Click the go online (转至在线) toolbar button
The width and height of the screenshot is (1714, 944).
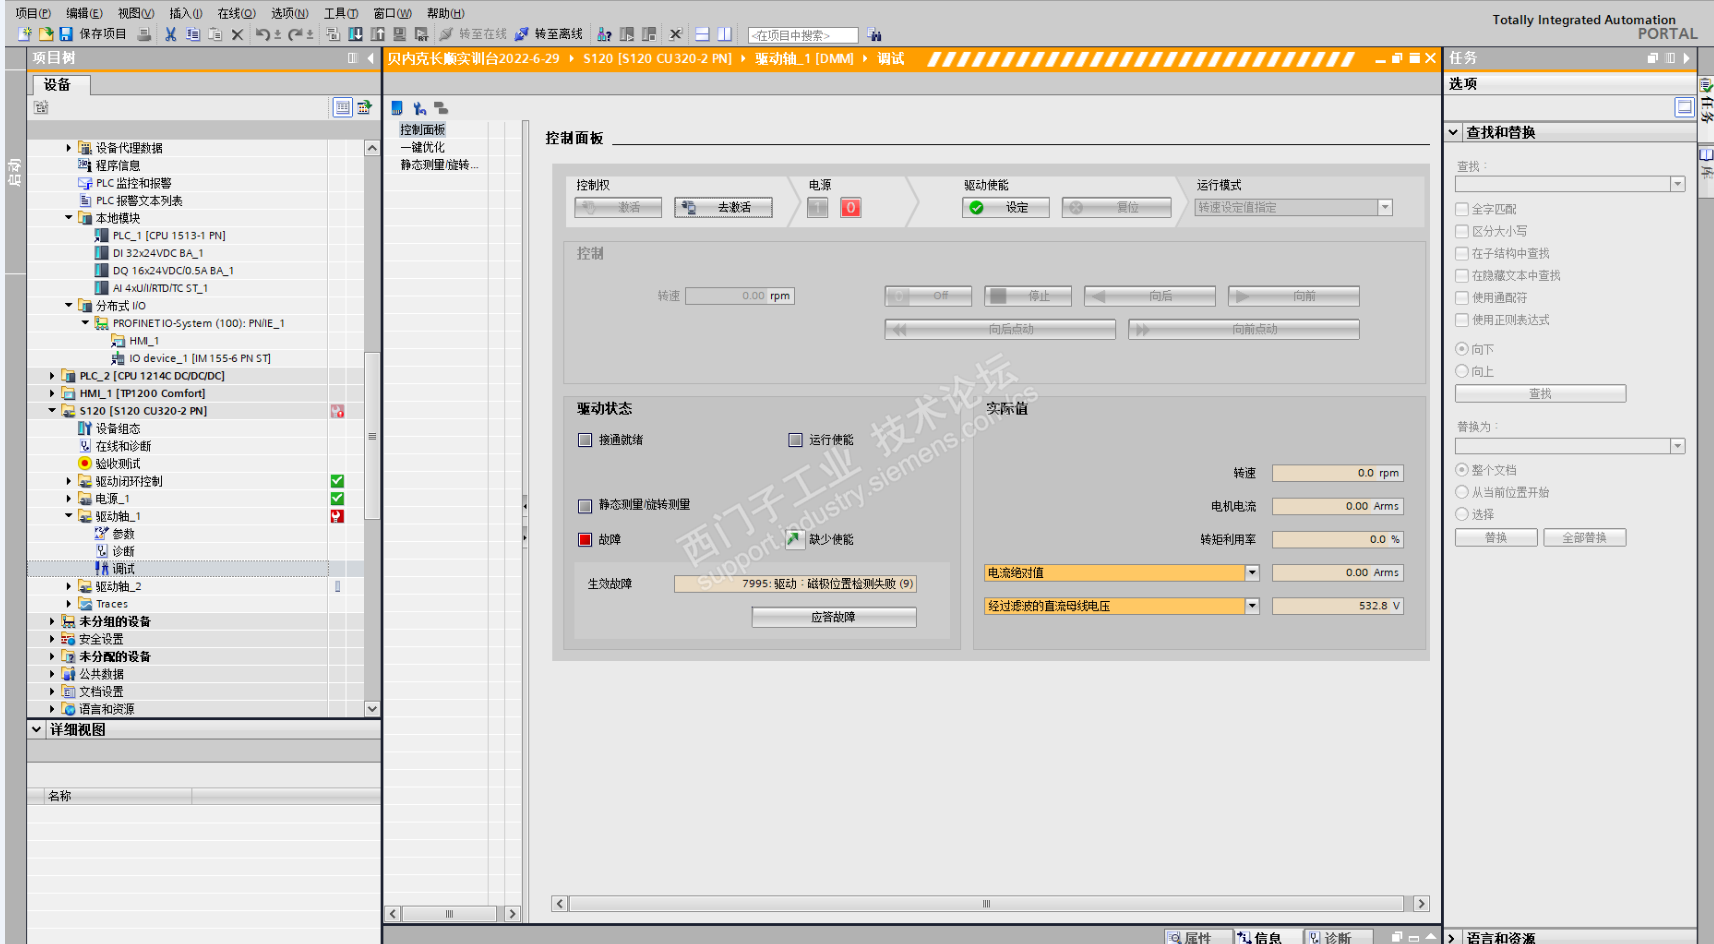473,34
